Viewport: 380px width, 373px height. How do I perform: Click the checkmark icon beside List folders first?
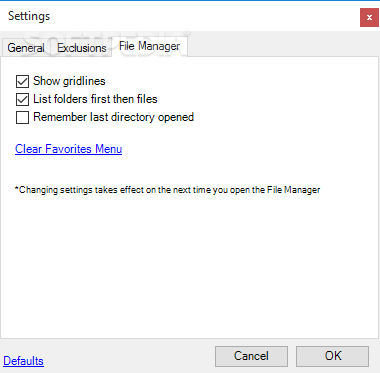[x=22, y=99]
